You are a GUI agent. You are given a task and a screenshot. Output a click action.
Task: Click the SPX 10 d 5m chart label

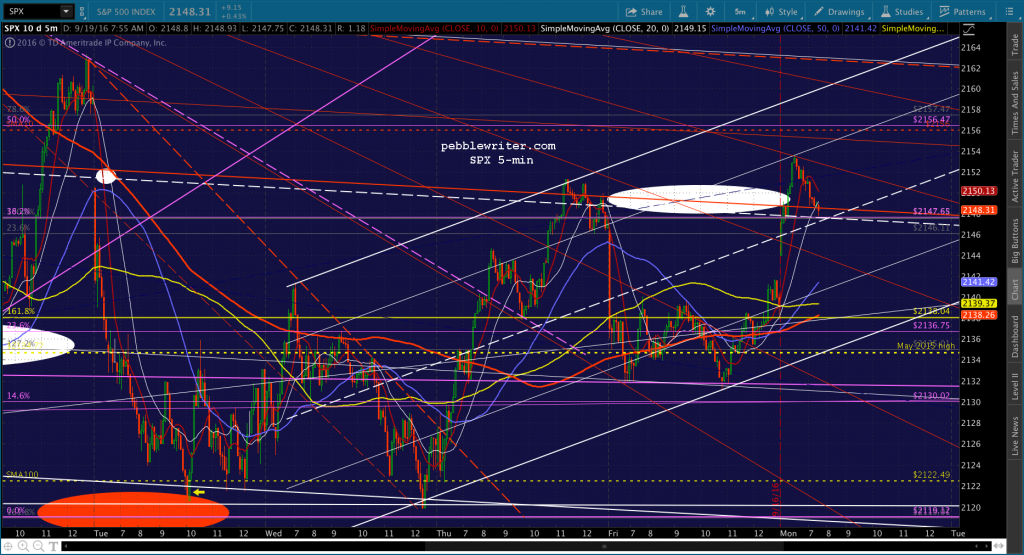point(31,29)
